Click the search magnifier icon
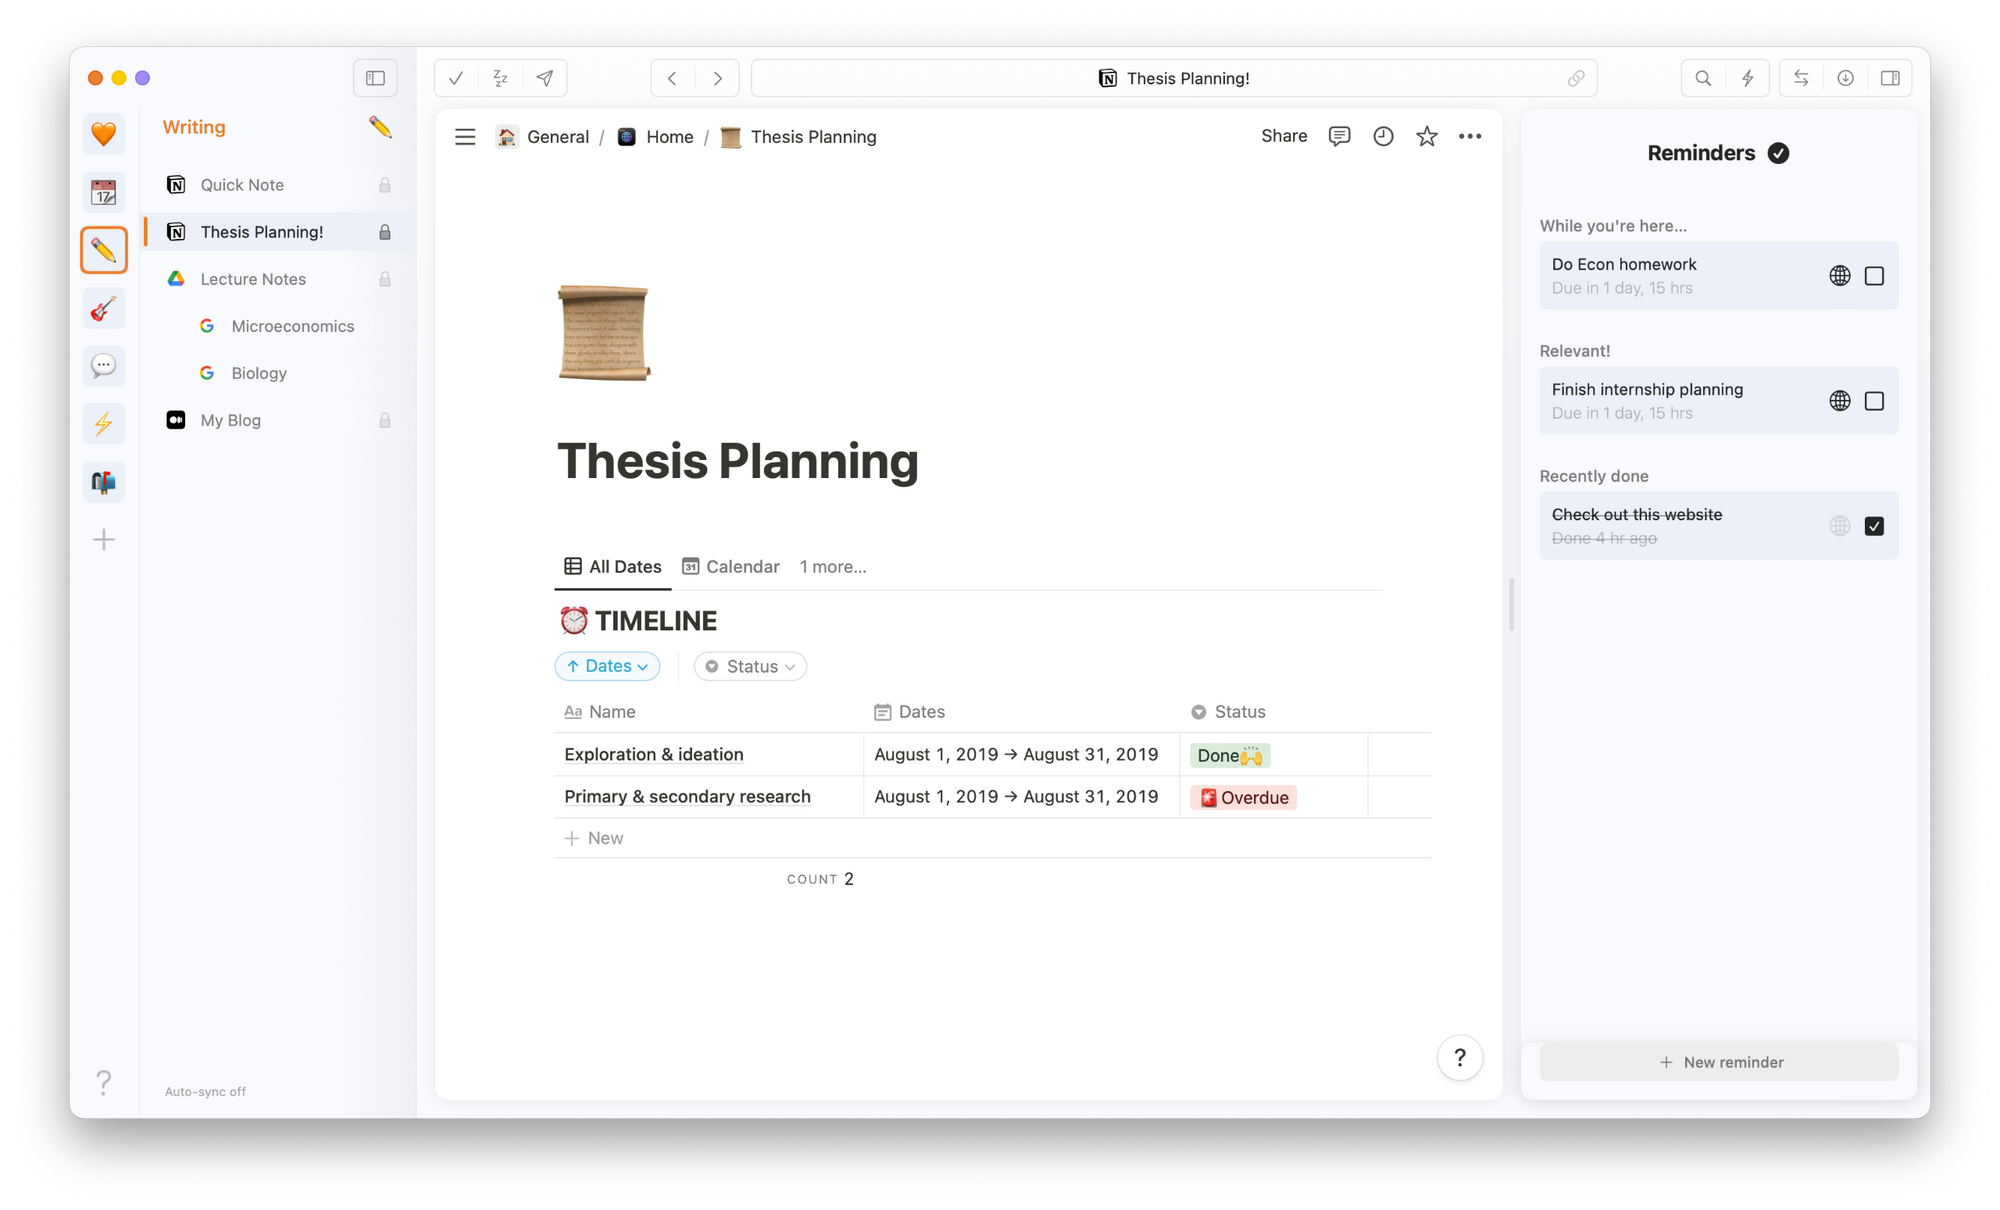This screenshot has height=1210, width=2000. pos(1703,78)
